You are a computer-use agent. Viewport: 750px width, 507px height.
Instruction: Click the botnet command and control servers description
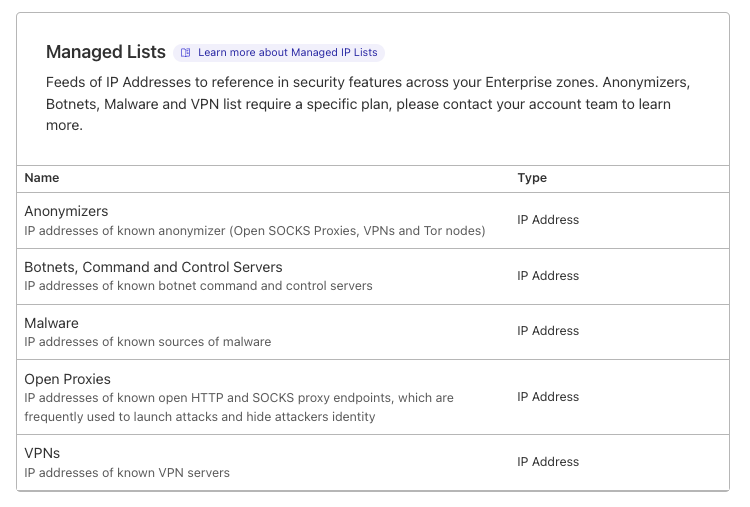(198, 286)
